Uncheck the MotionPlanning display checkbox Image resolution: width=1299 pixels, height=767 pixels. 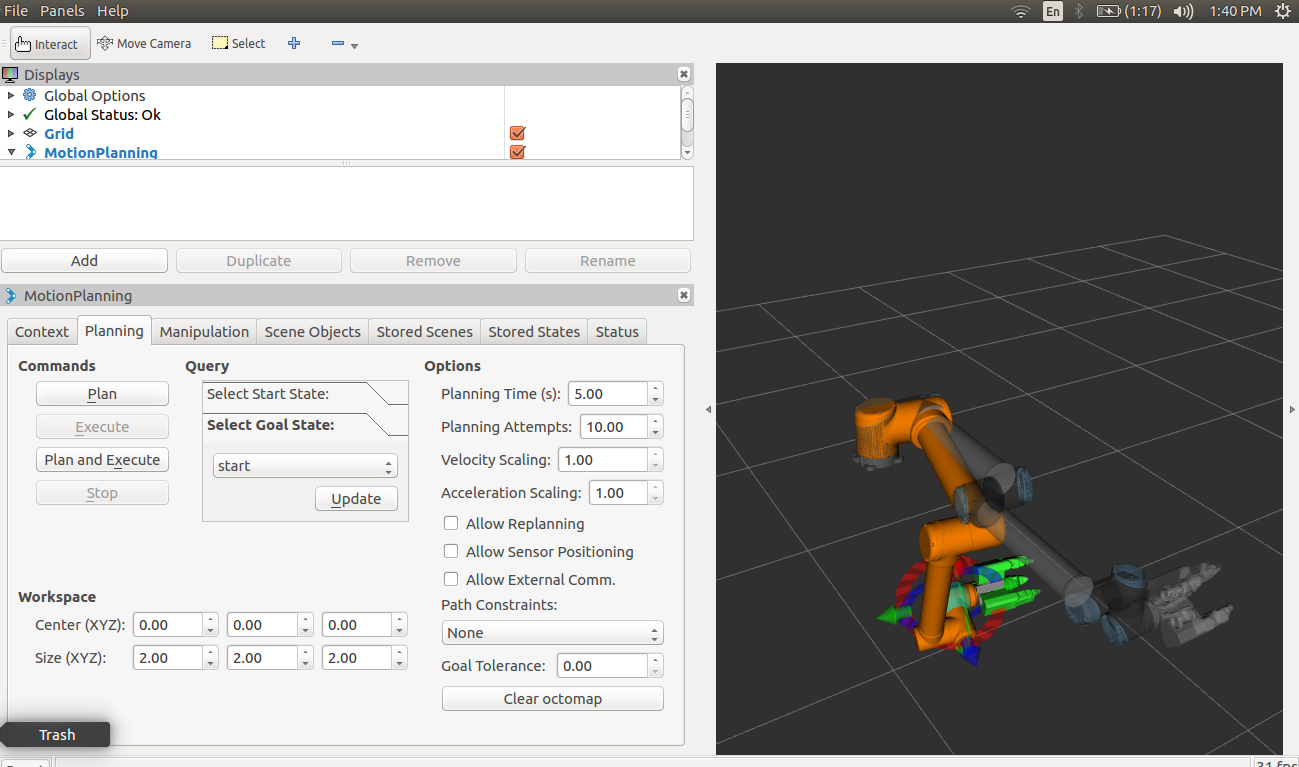pyautogui.click(x=517, y=152)
